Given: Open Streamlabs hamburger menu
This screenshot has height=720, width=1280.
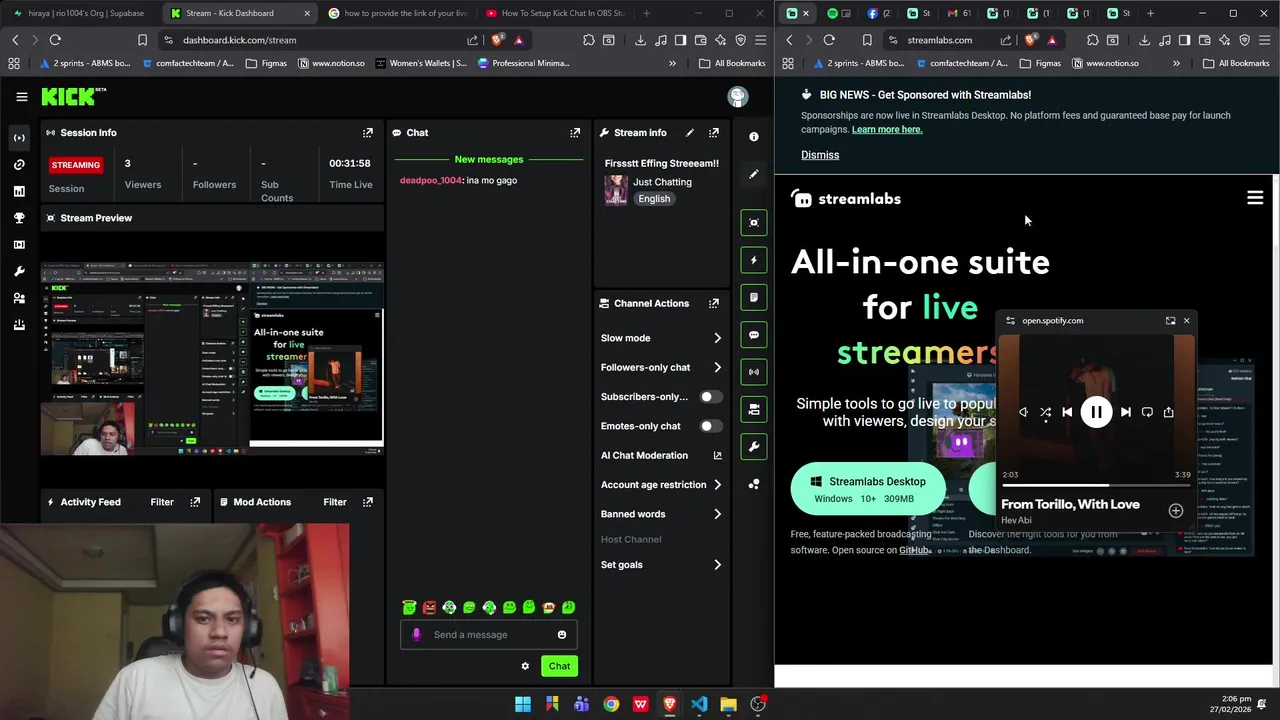Looking at the screenshot, I should point(1255,198).
